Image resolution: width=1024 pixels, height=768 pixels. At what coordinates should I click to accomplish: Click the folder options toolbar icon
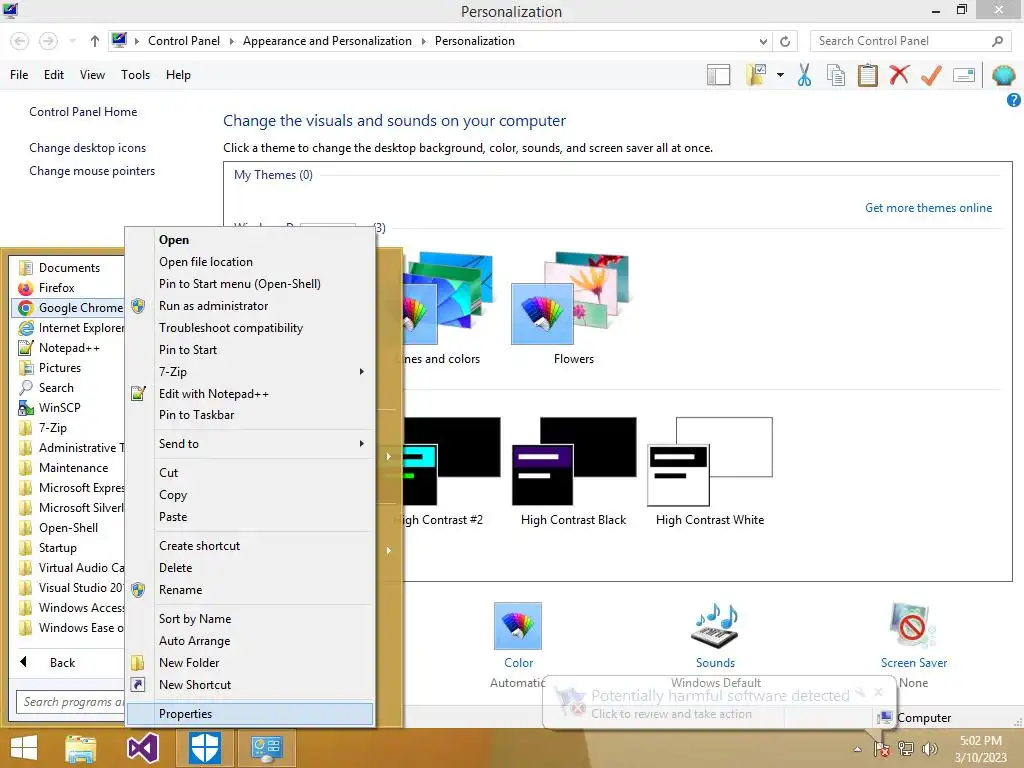(757, 75)
